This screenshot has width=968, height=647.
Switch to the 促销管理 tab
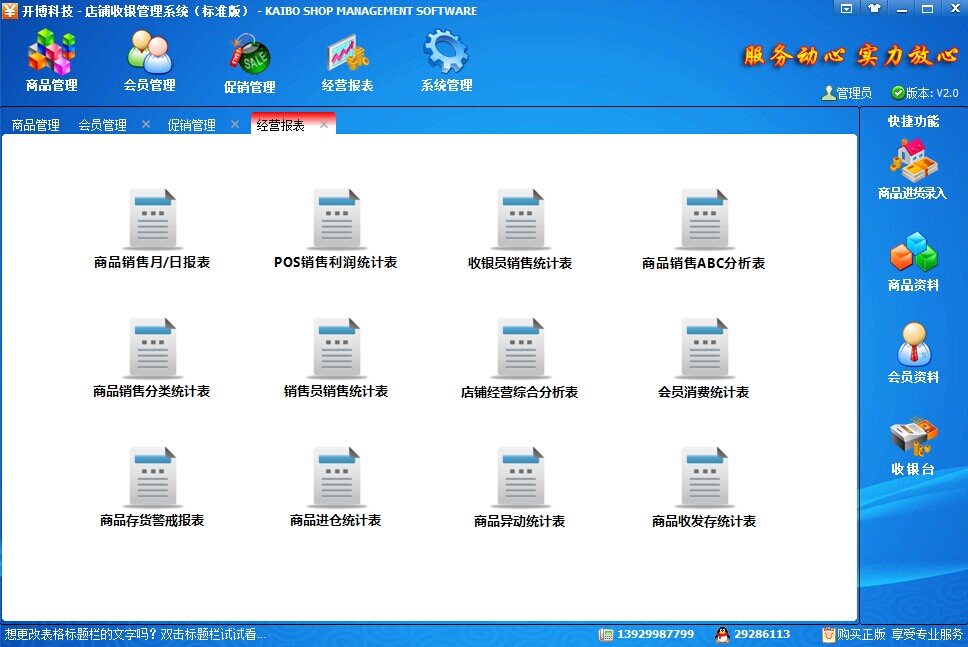coord(191,125)
